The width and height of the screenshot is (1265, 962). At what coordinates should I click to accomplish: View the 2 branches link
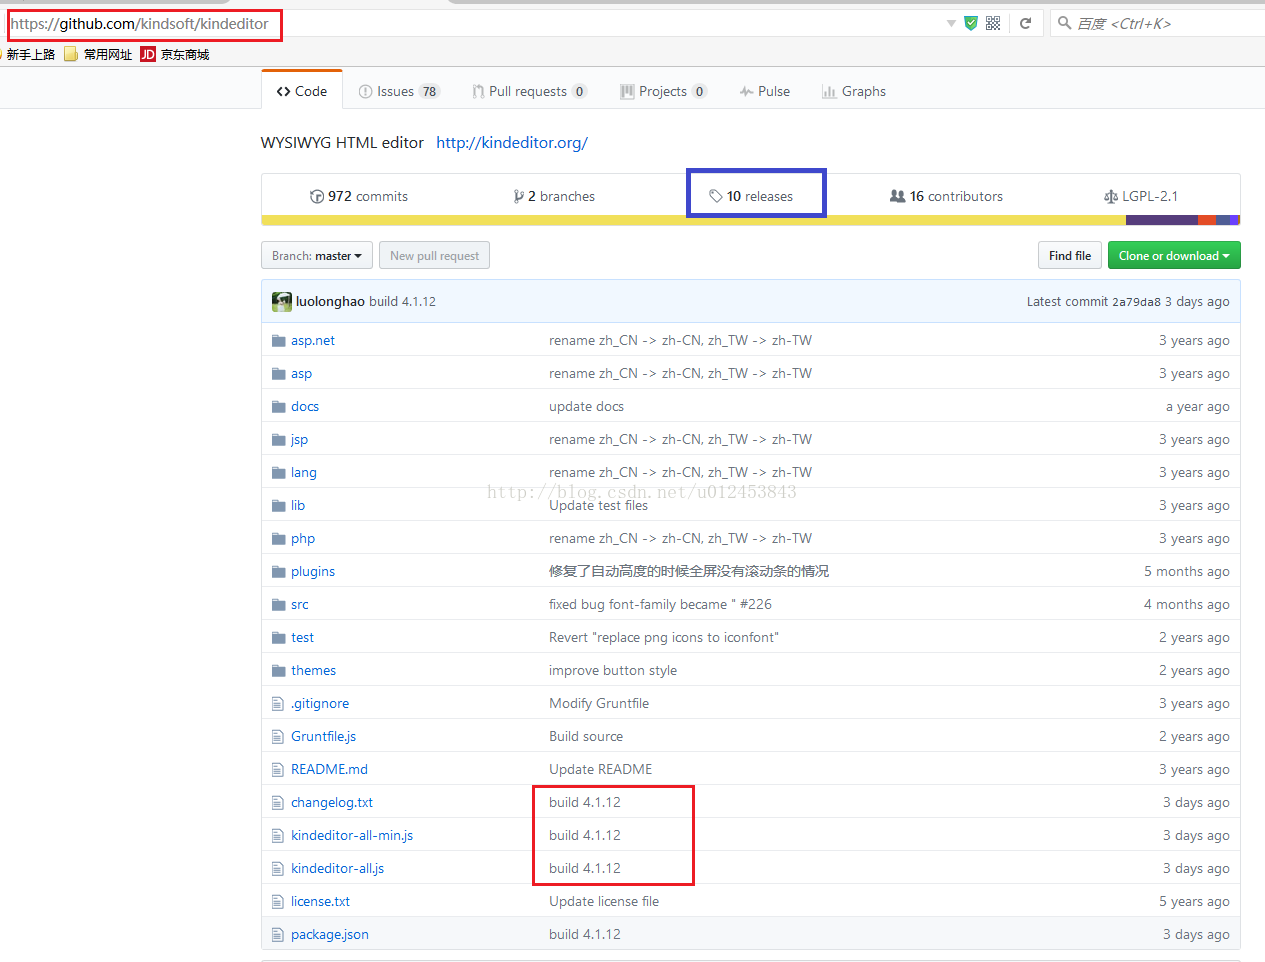(554, 196)
